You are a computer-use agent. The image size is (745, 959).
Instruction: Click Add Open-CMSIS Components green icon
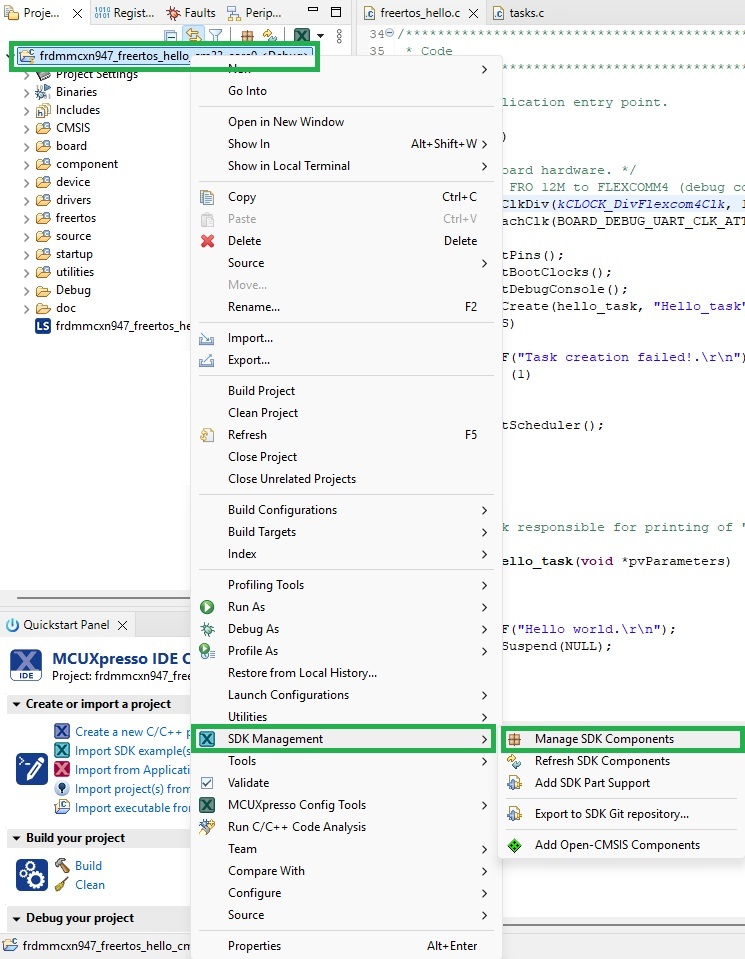(514, 845)
